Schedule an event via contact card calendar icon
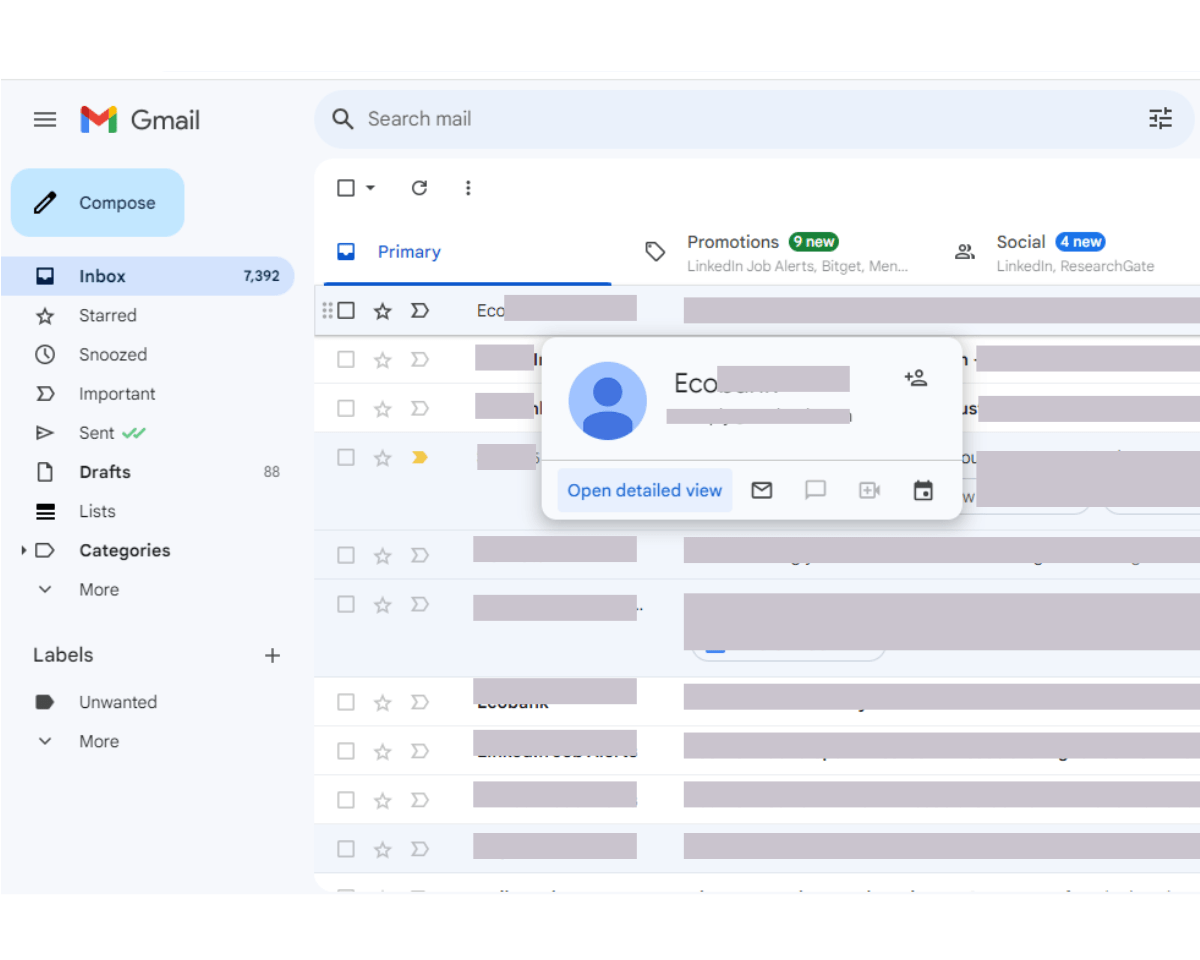 pyautogui.click(x=923, y=490)
